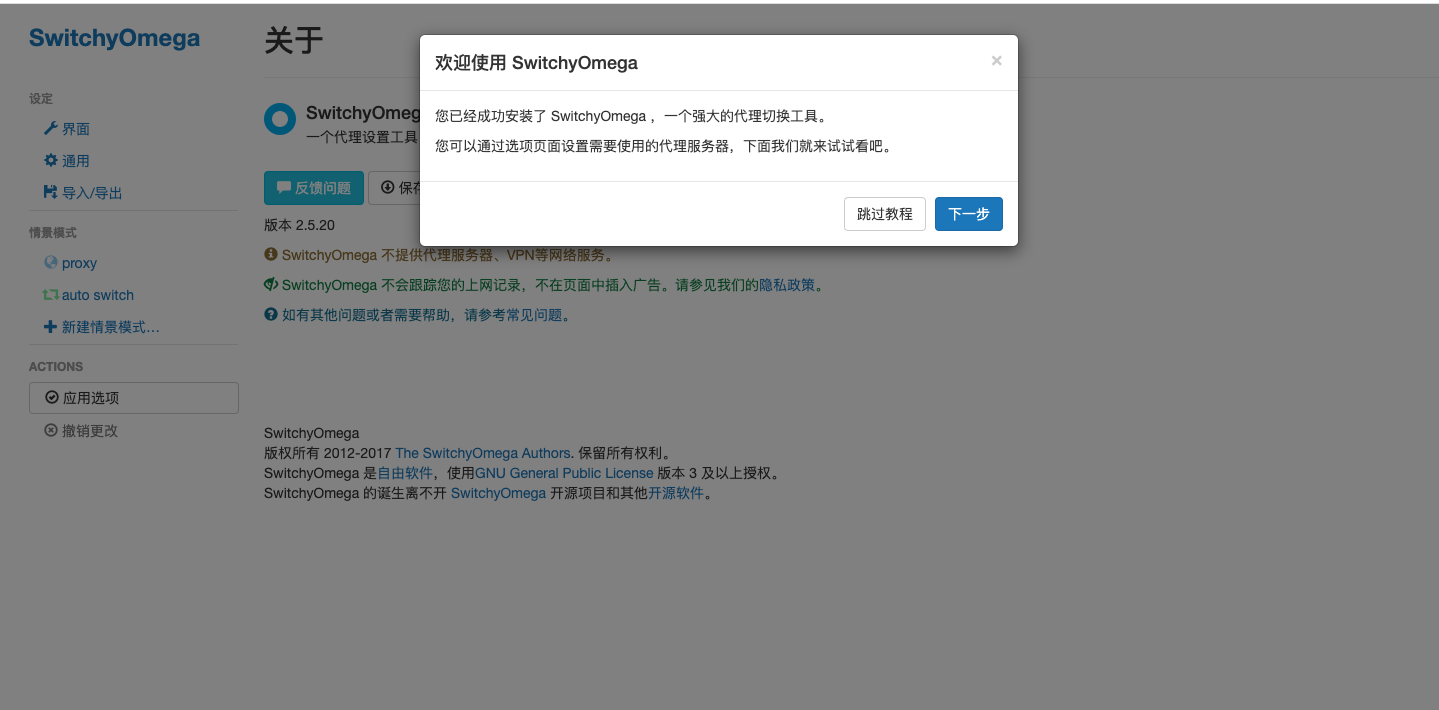Click the eye-slash icon before the privacy notice
Image resolution: width=1439 pixels, height=710 pixels.
270,284
